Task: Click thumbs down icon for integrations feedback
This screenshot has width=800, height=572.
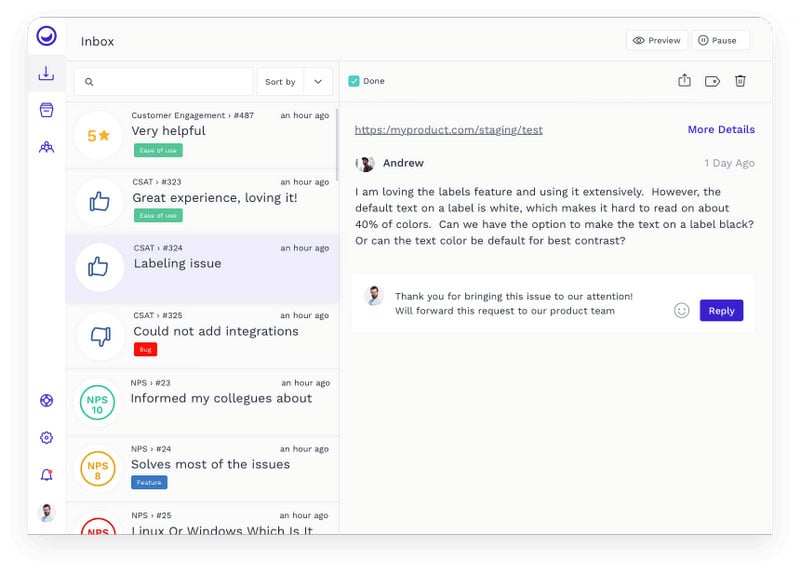Action: click(x=101, y=336)
